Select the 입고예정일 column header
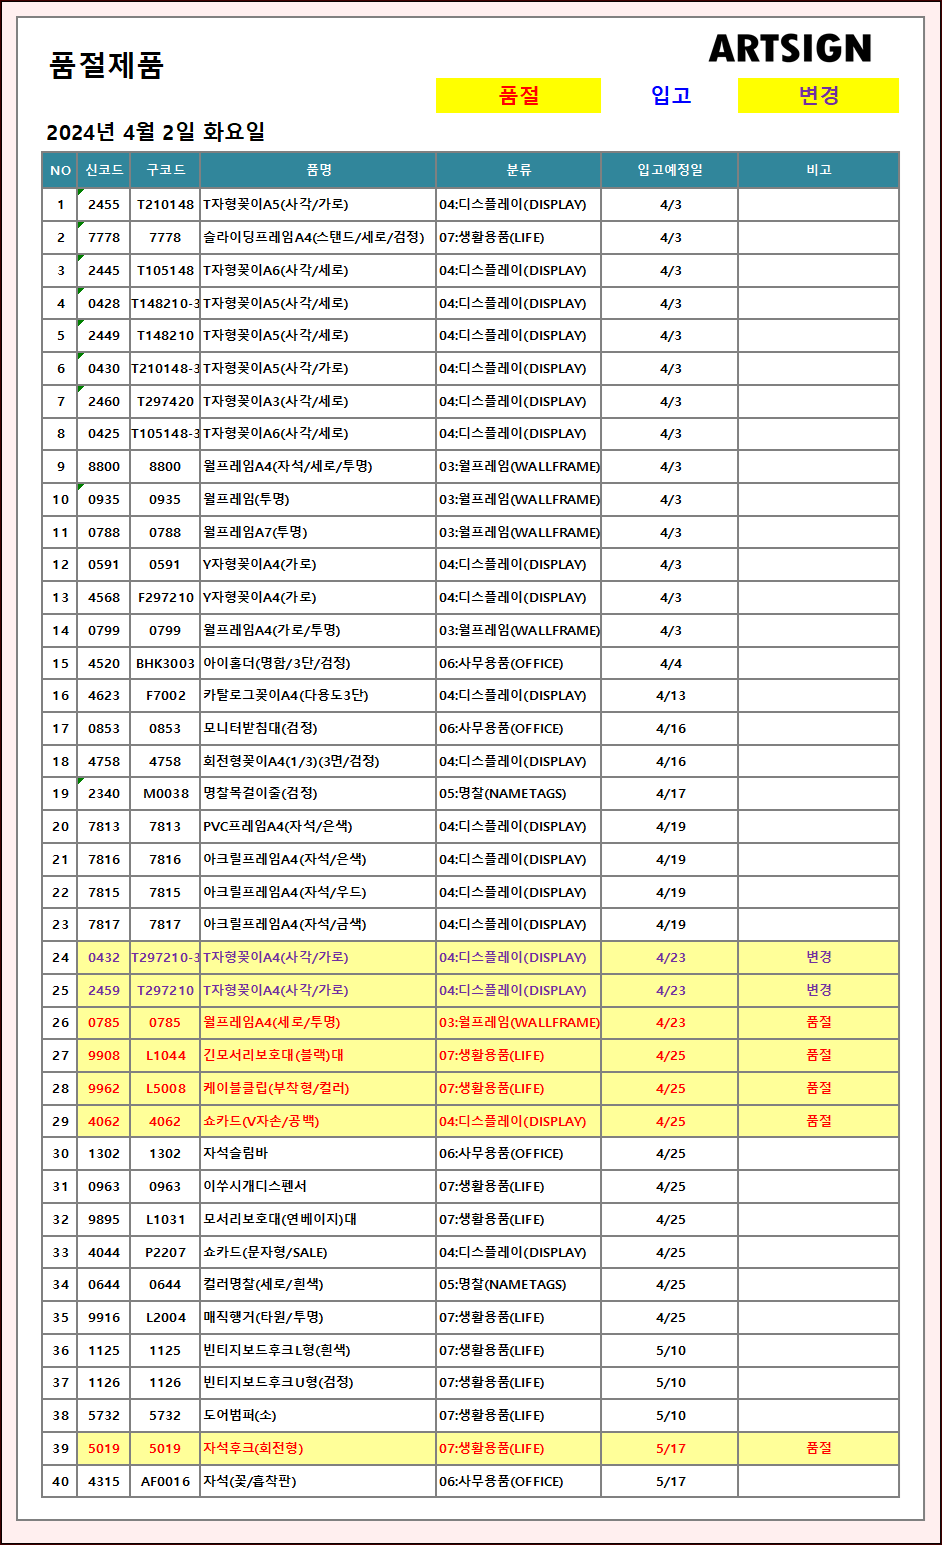The height and width of the screenshot is (1545, 942). (670, 170)
